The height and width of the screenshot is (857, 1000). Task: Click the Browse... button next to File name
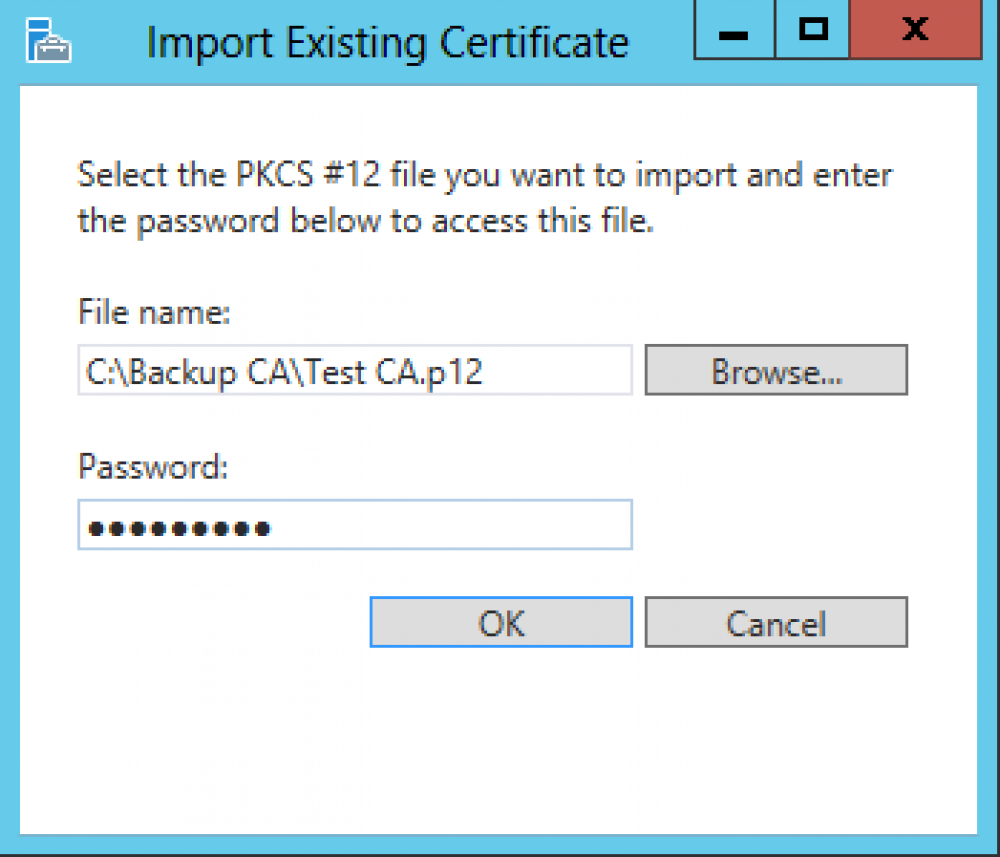pyautogui.click(x=776, y=370)
